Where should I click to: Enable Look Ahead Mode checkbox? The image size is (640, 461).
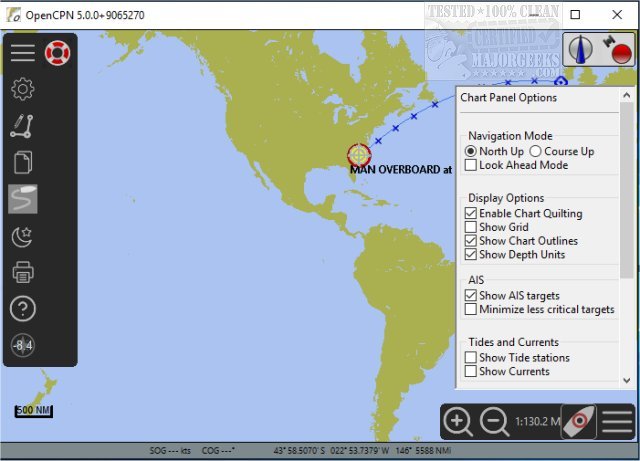[x=471, y=165]
